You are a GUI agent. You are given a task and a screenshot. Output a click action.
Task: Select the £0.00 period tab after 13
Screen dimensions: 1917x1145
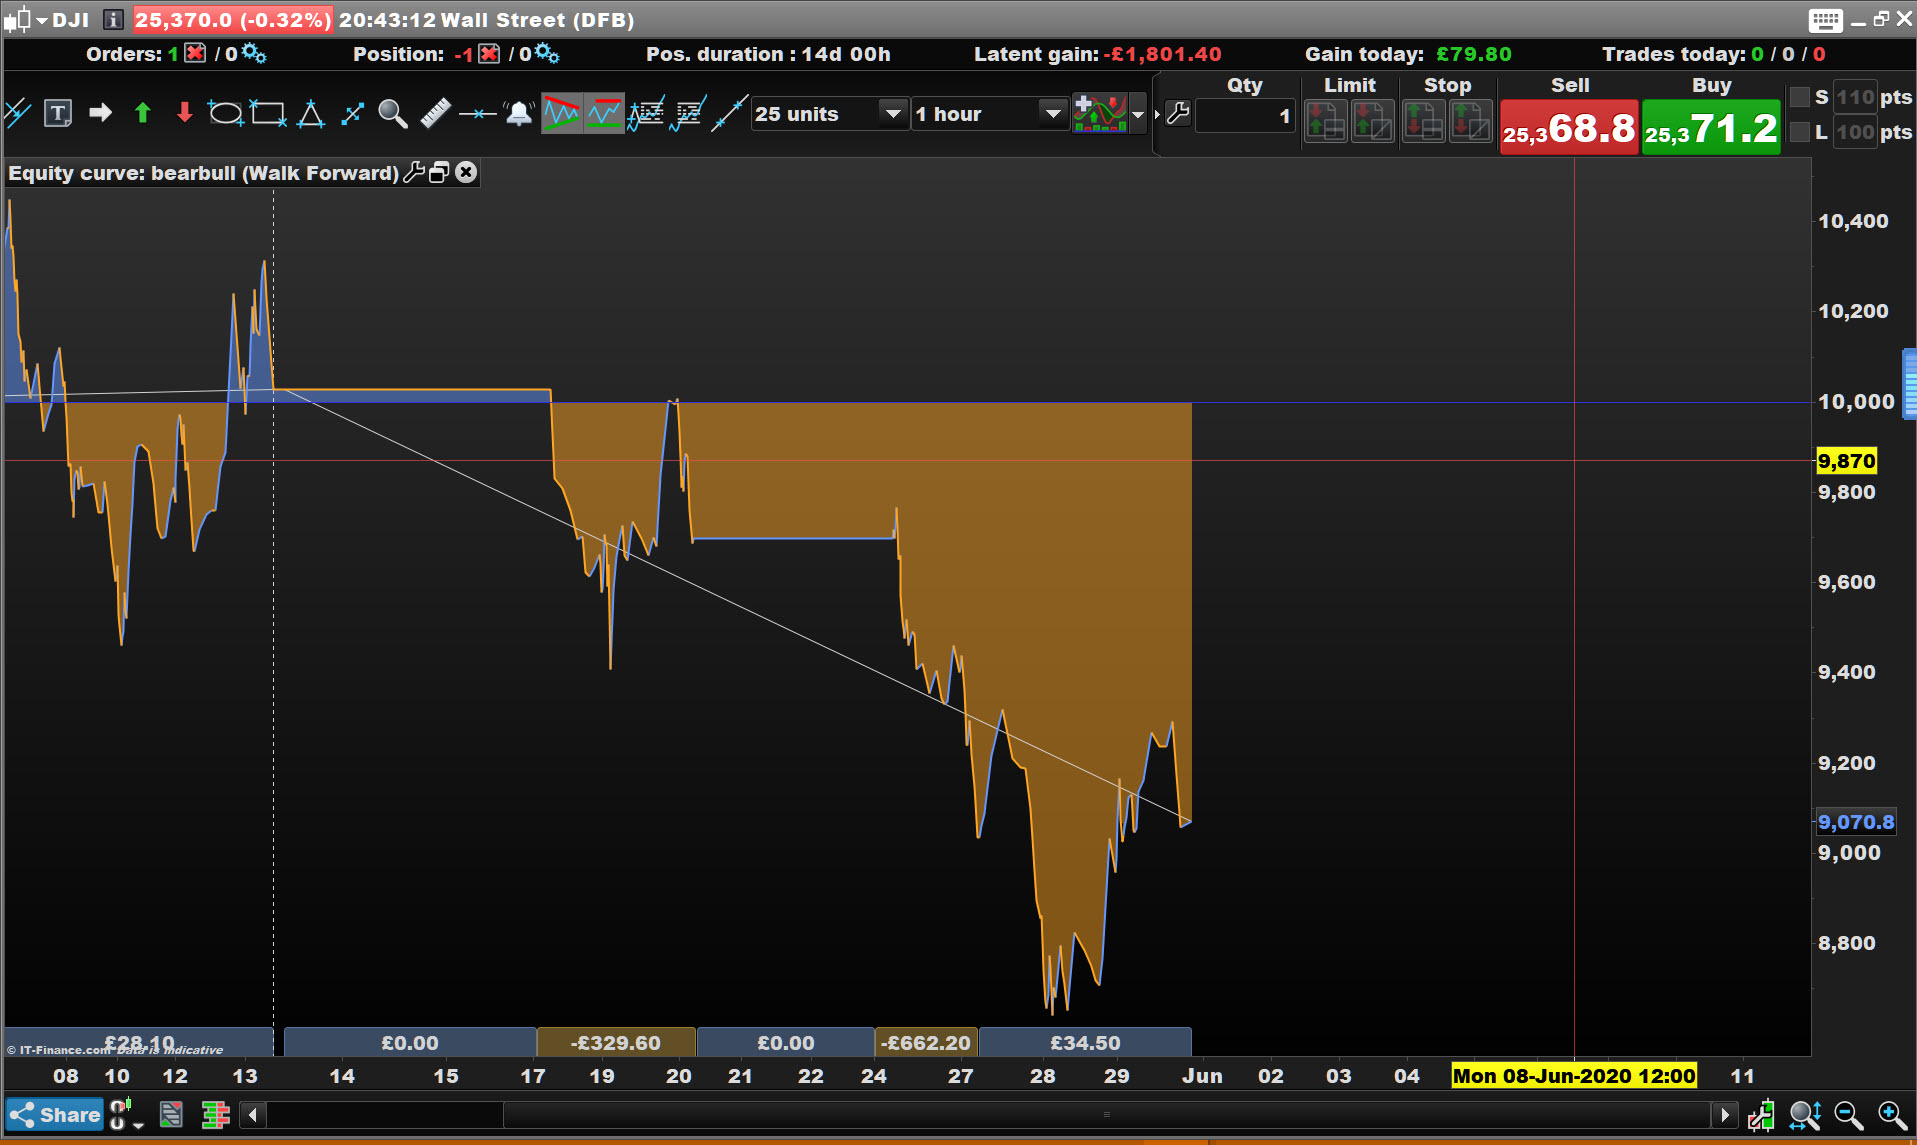(x=410, y=1042)
